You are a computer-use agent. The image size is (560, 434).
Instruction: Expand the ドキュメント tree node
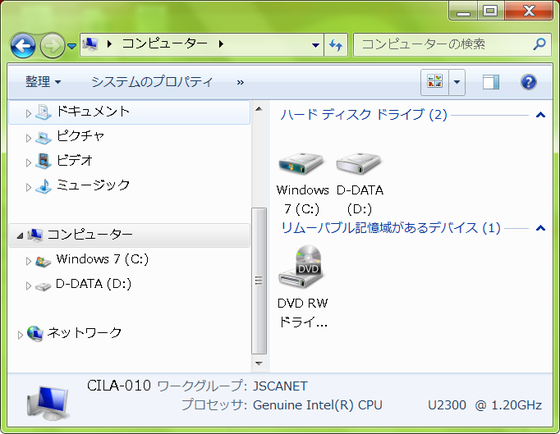coord(28,113)
